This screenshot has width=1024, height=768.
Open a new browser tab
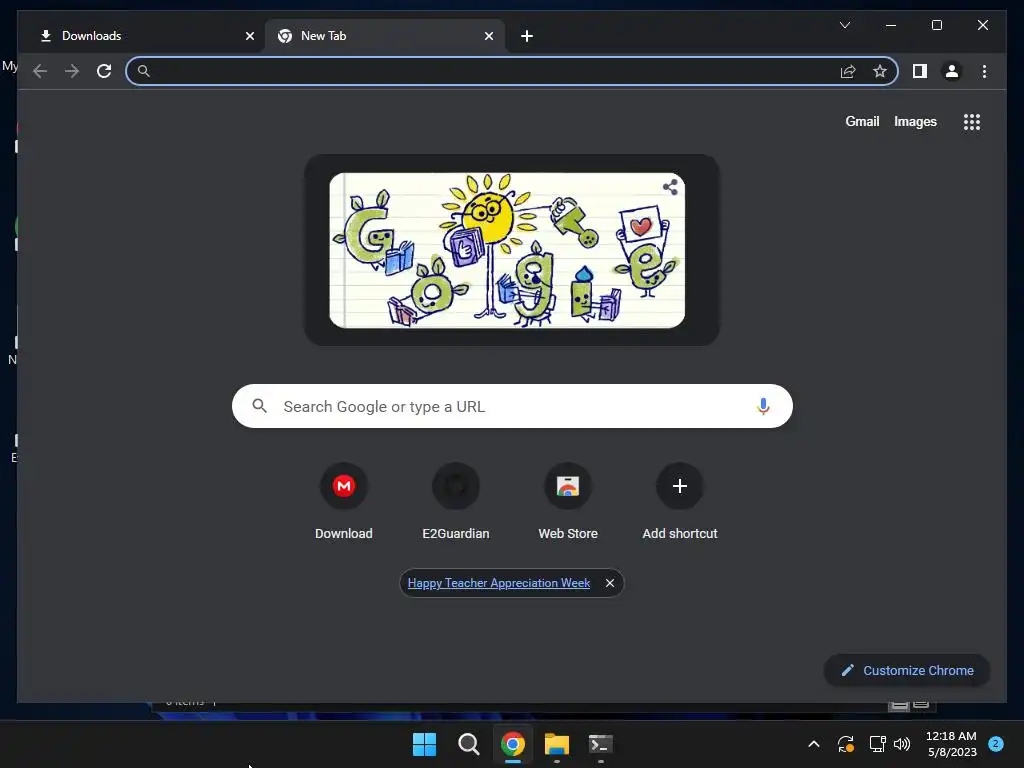(x=527, y=36)
